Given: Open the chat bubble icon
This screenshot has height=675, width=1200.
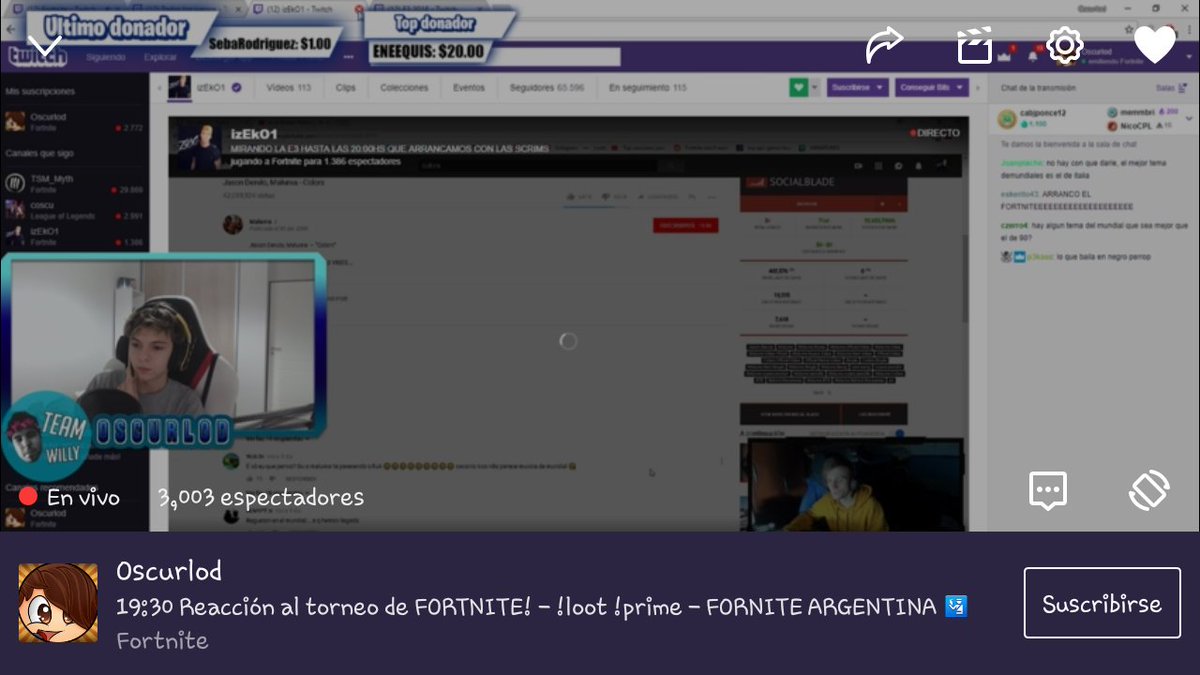Looking at the screenshot, I should tap(1048, 490).
